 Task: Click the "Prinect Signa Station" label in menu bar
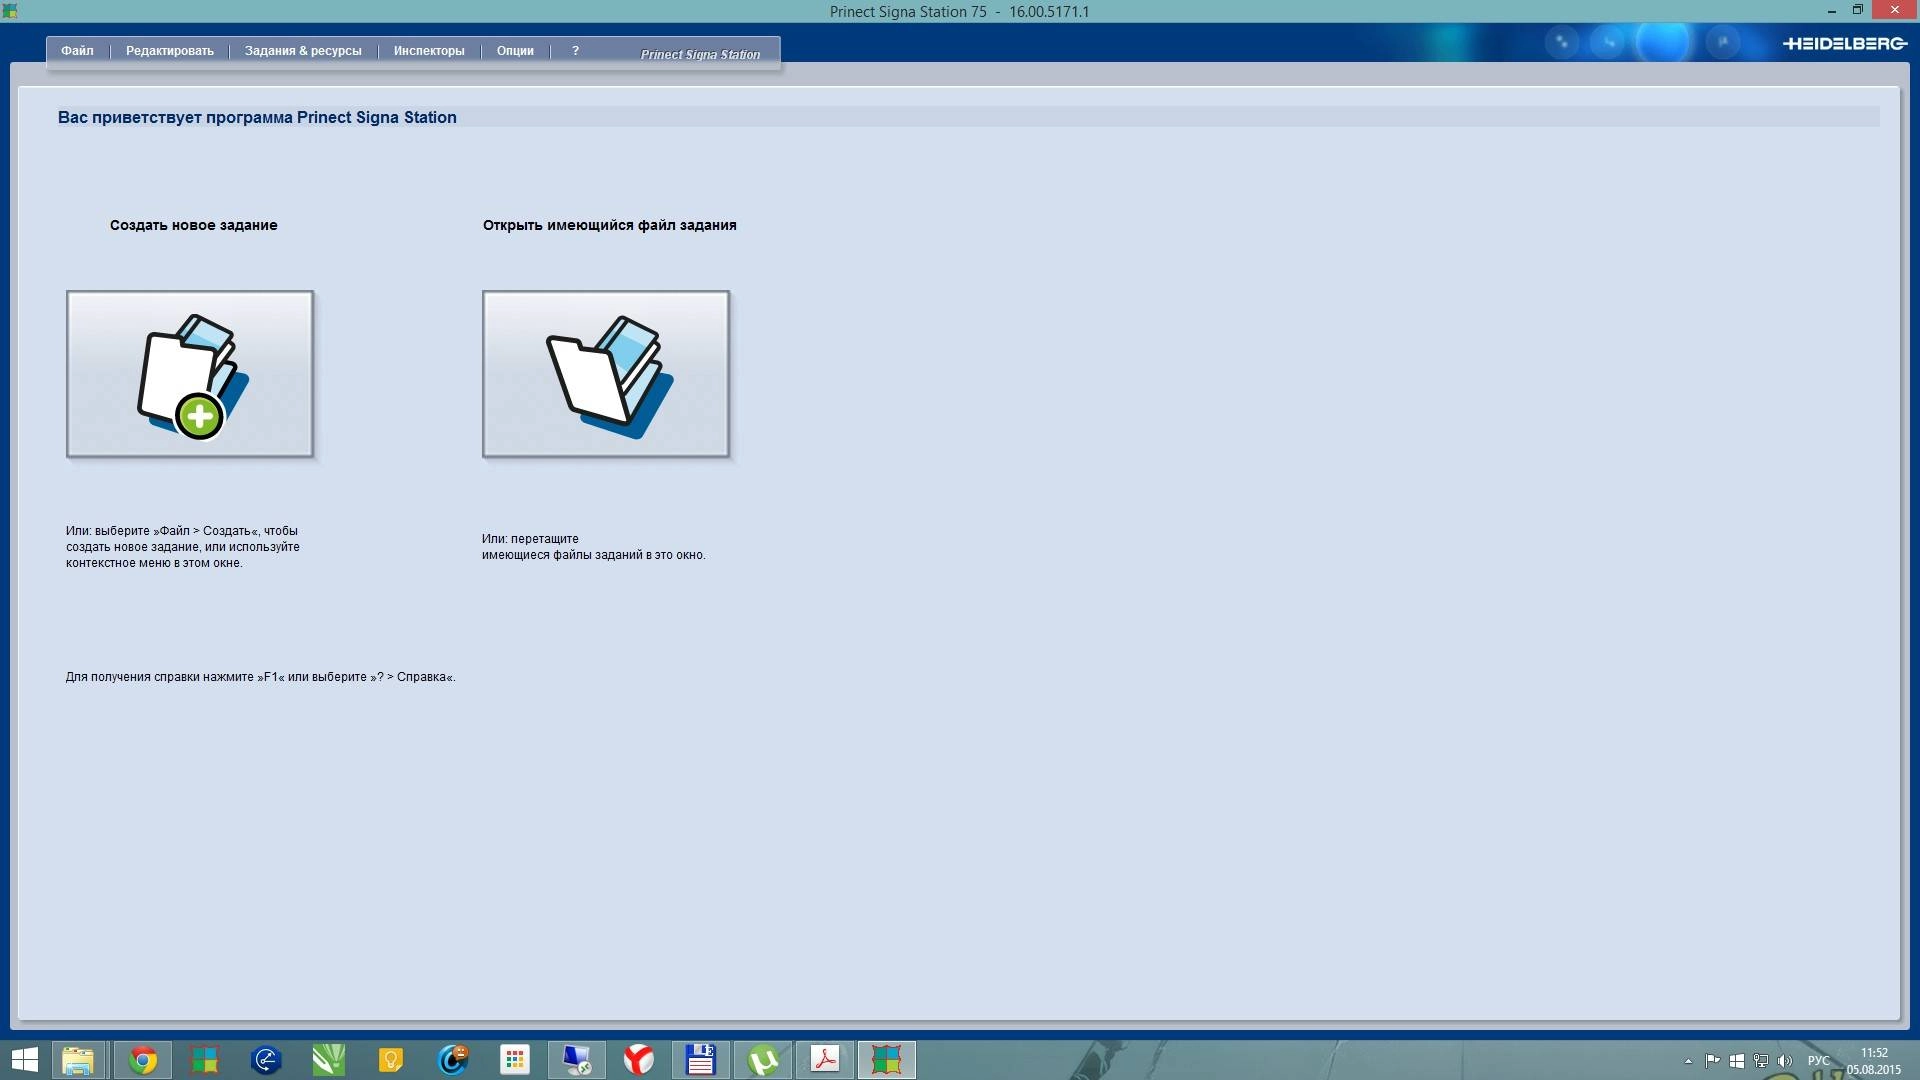tap(700, 54)
